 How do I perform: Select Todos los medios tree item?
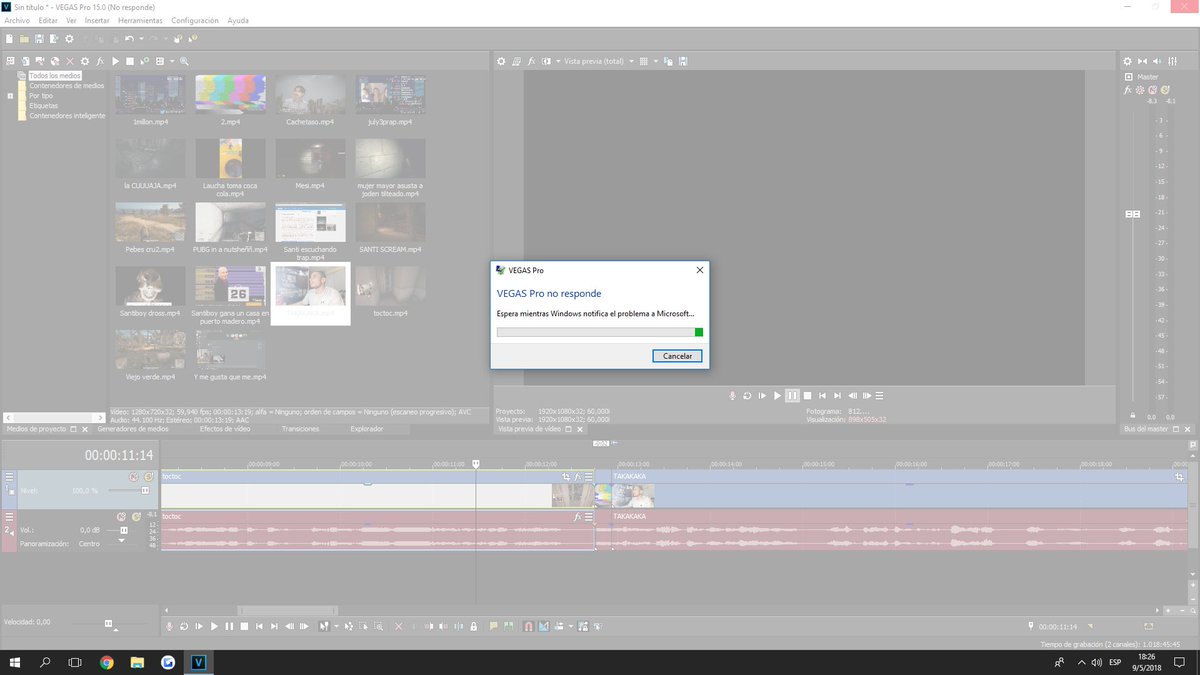click(55, 76)
